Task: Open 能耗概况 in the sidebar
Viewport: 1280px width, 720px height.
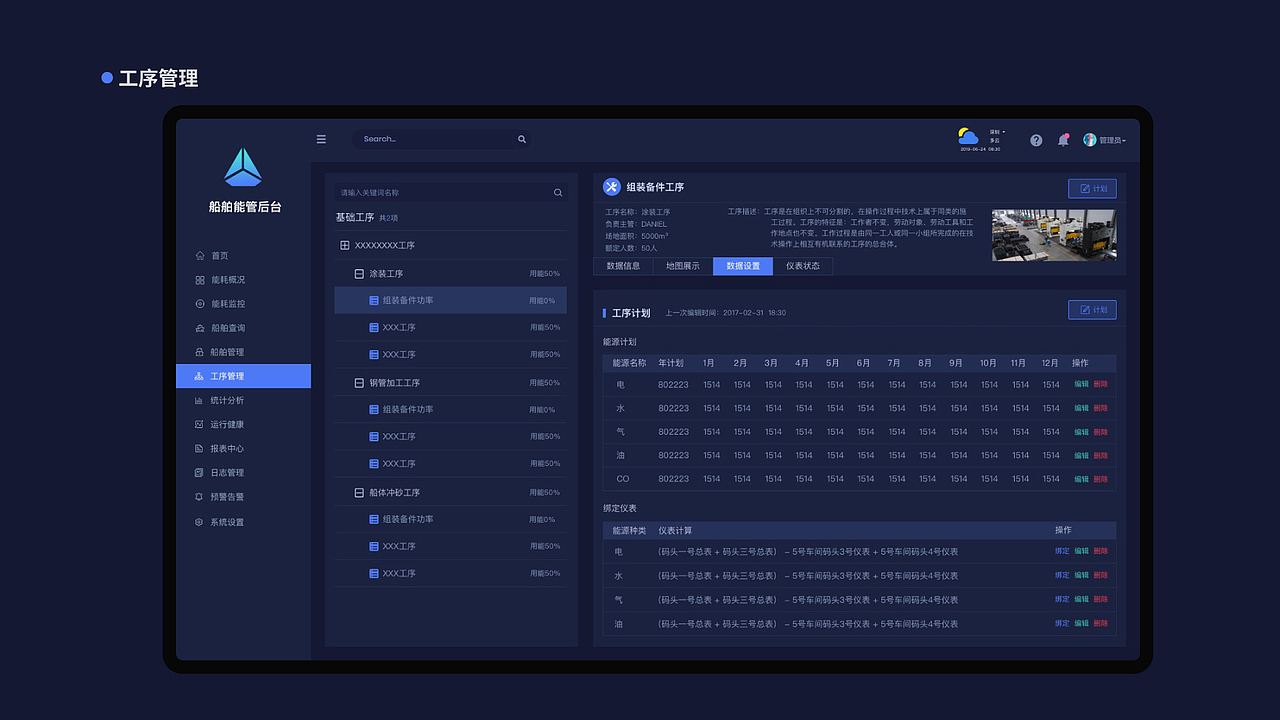Action: click(x=220, y=280)
